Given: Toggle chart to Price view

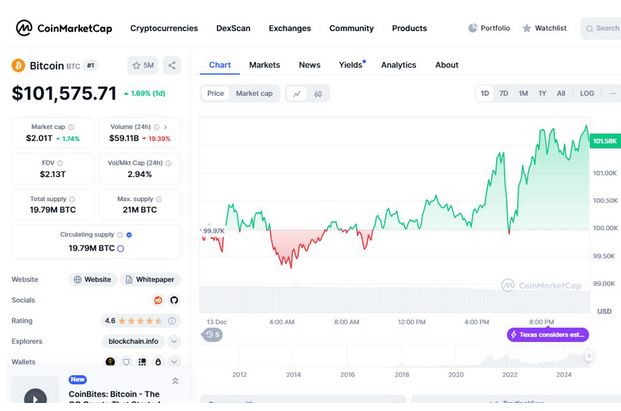Looking at the screenshot, I should [215, 93].
